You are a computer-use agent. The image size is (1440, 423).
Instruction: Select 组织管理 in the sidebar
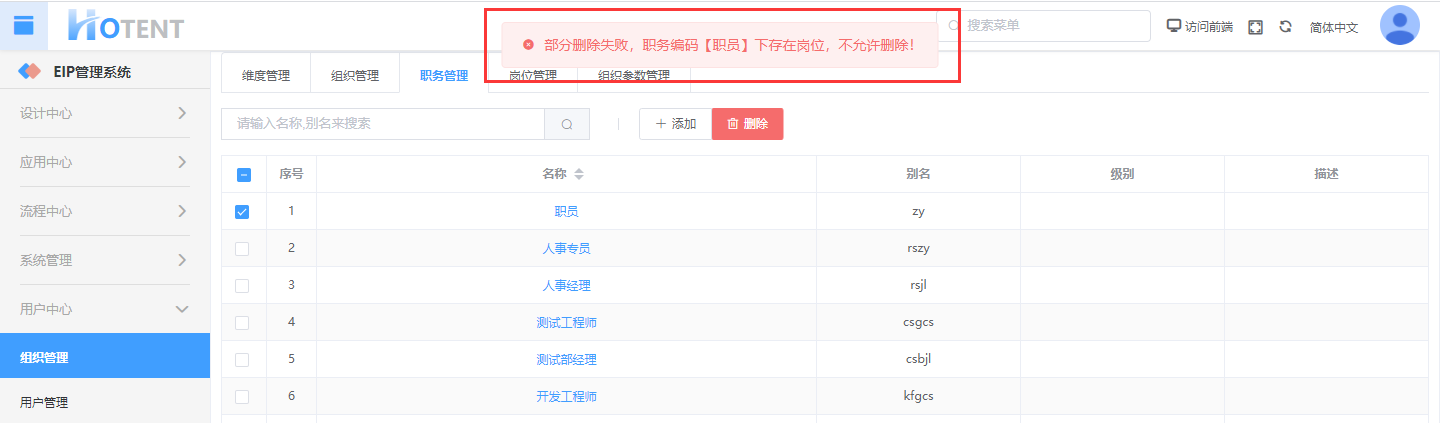tap(105, 357)
